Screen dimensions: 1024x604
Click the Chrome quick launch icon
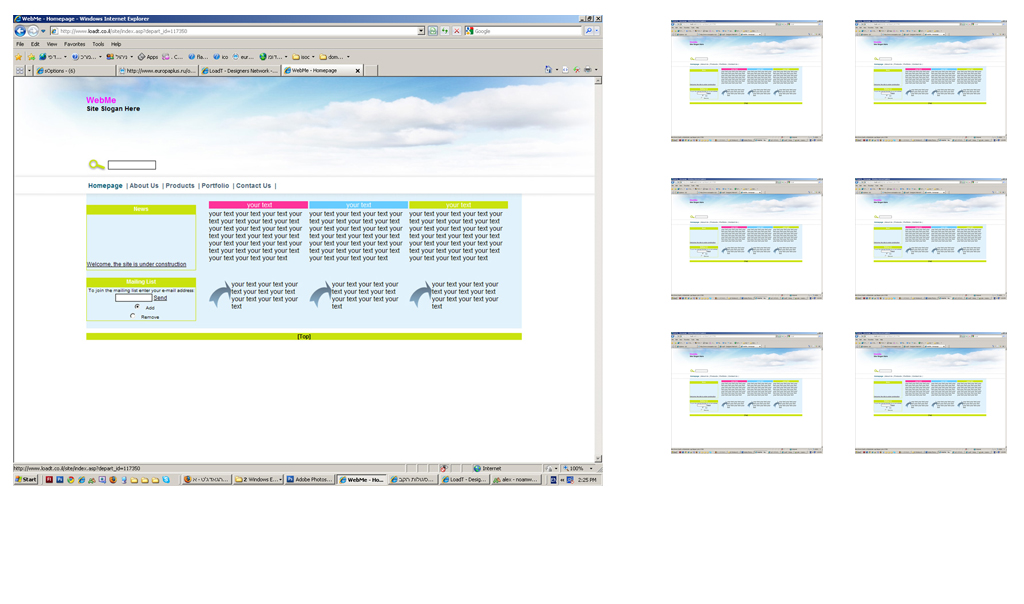pyautogui.click(x=71, y=479)
